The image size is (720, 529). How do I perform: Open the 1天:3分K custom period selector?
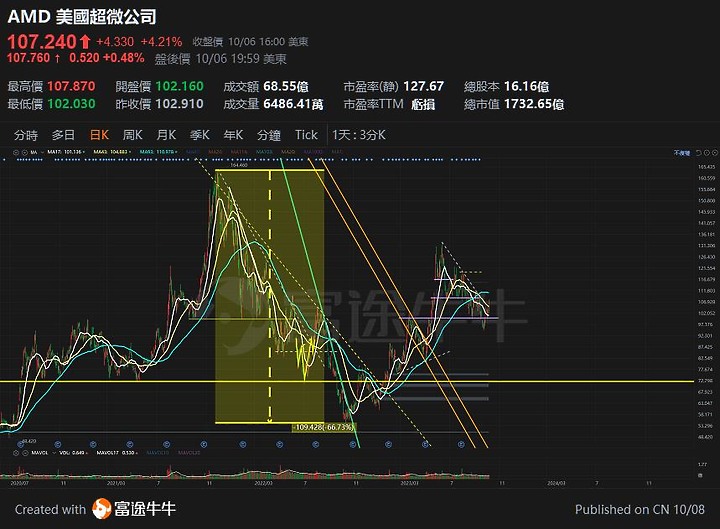tap(359, 135)
